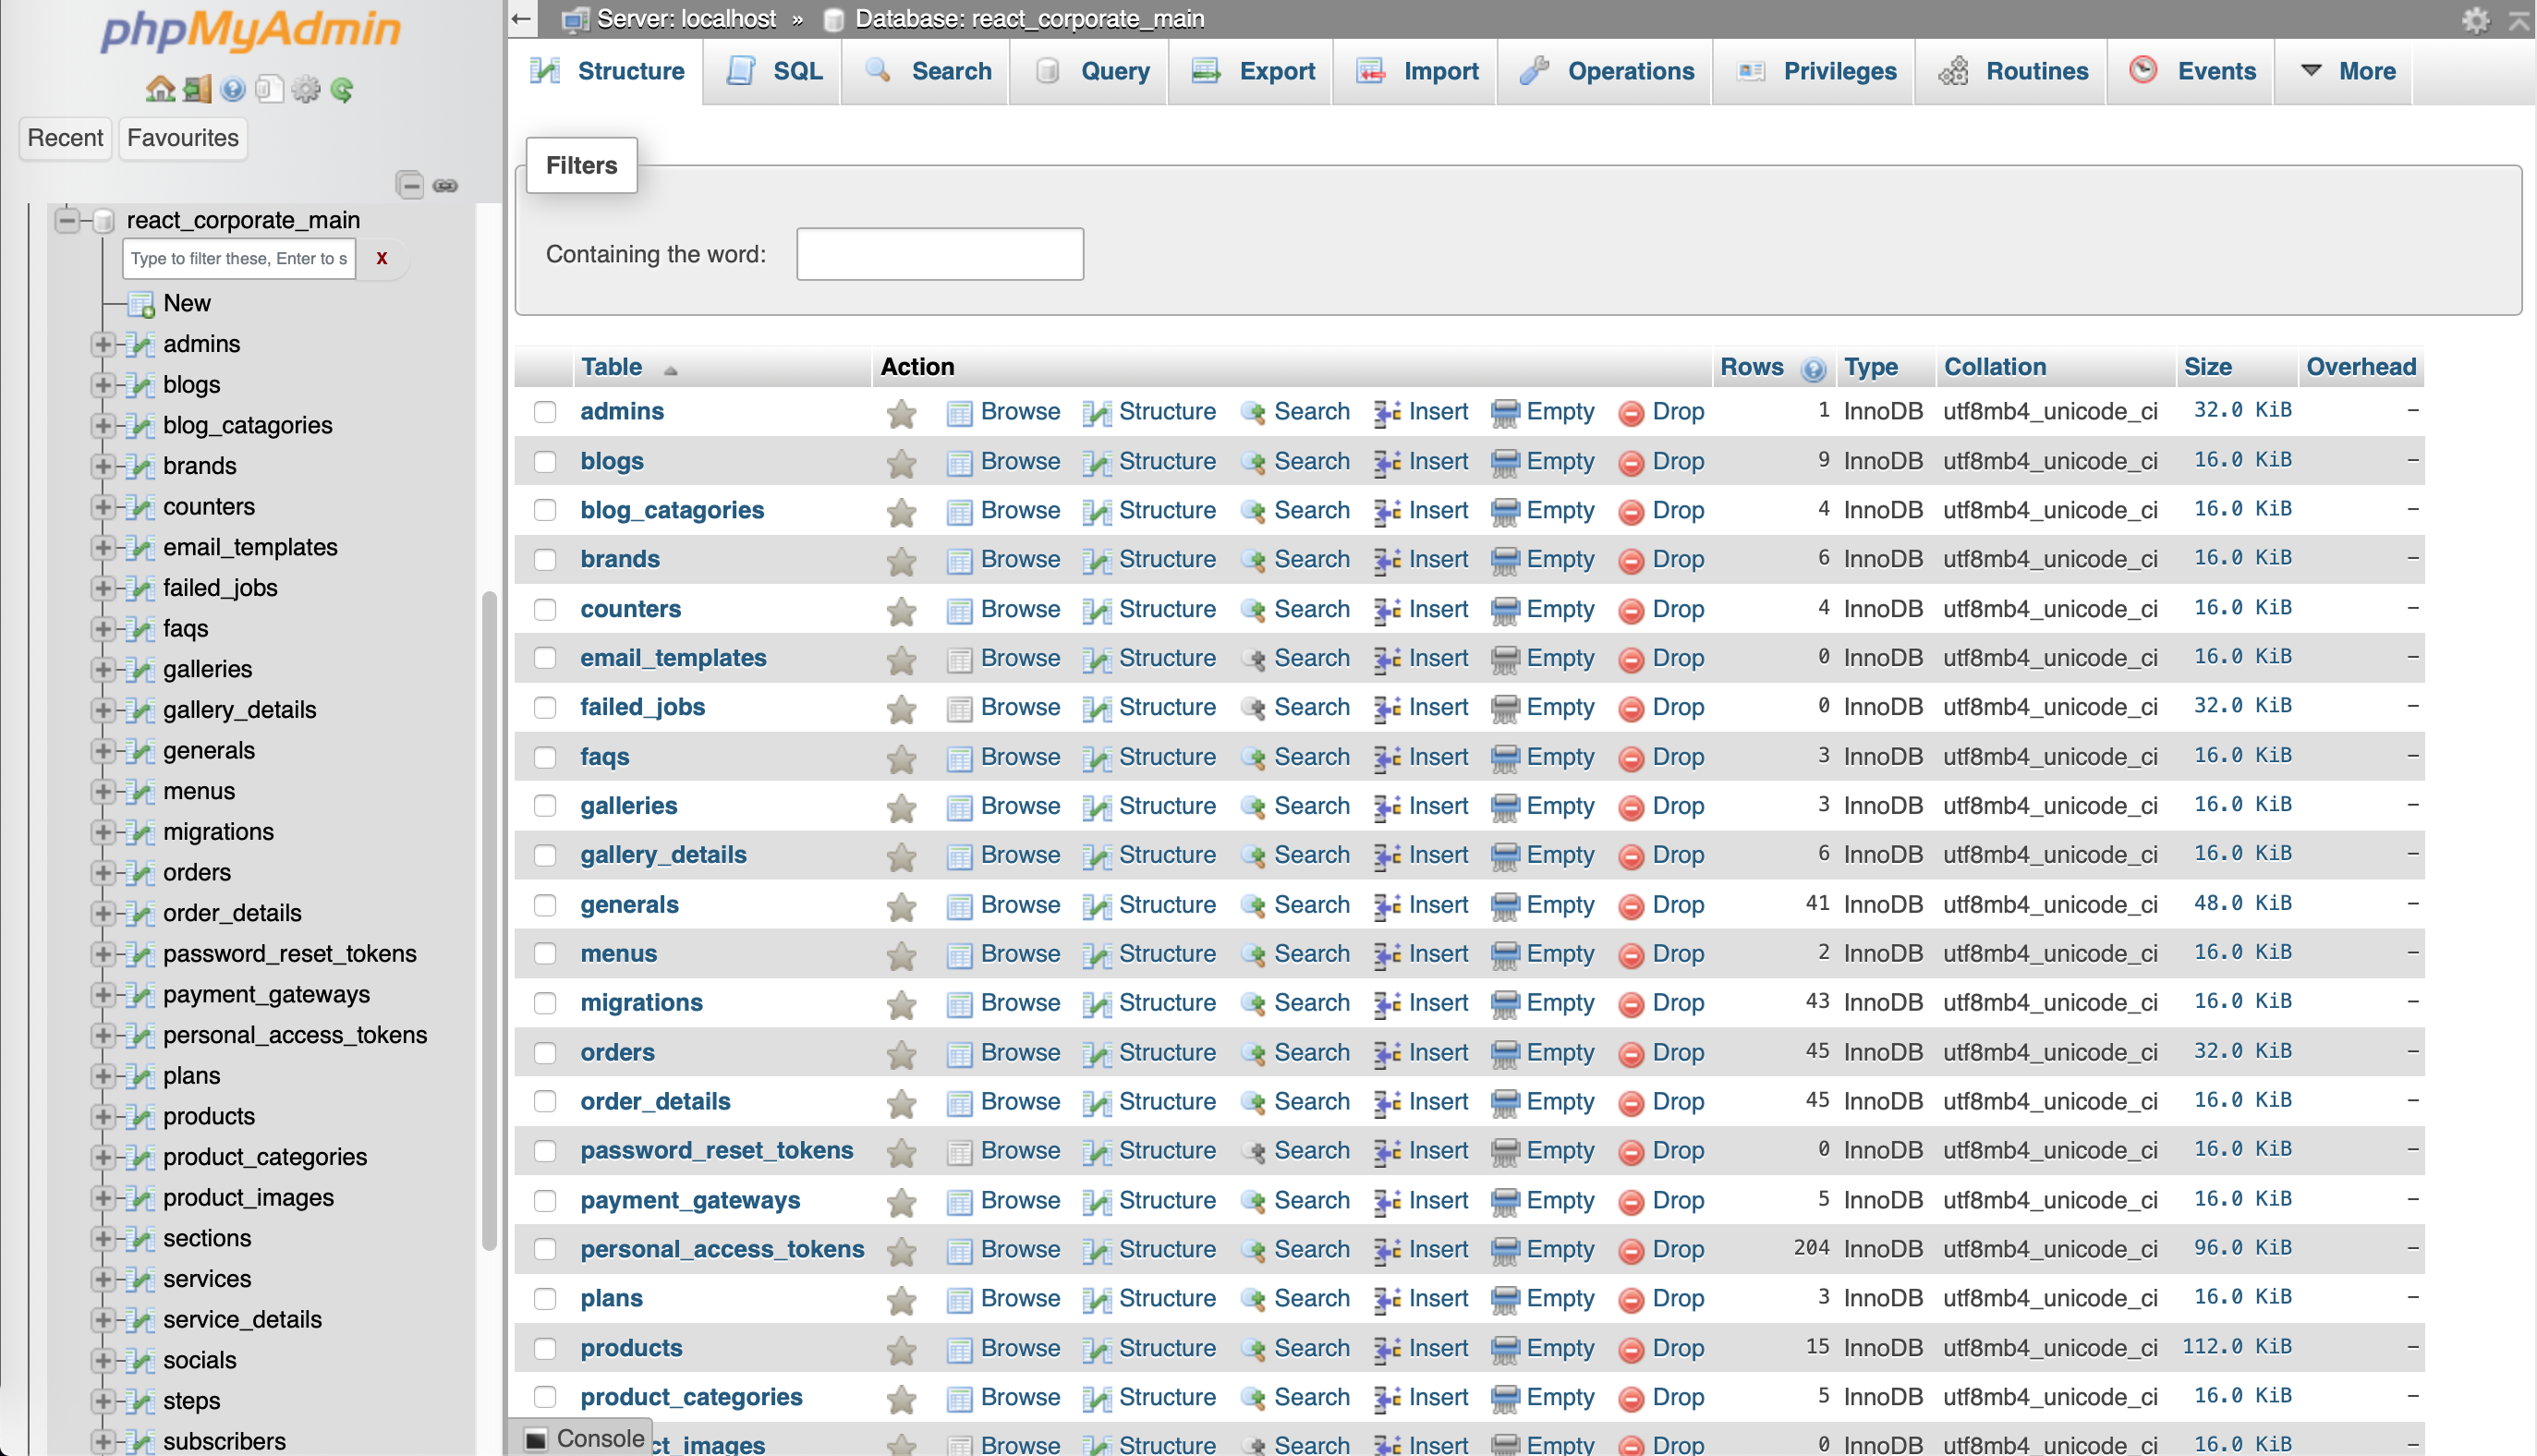Click the navigation panel vertical scrollbar
Viewport: 2537px width, 1456px height.
(489, 920)
